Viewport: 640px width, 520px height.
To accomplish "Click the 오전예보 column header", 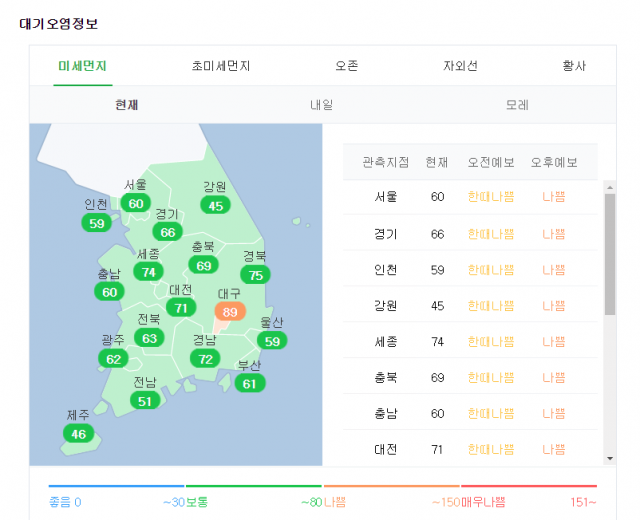I will pos(491,162).
